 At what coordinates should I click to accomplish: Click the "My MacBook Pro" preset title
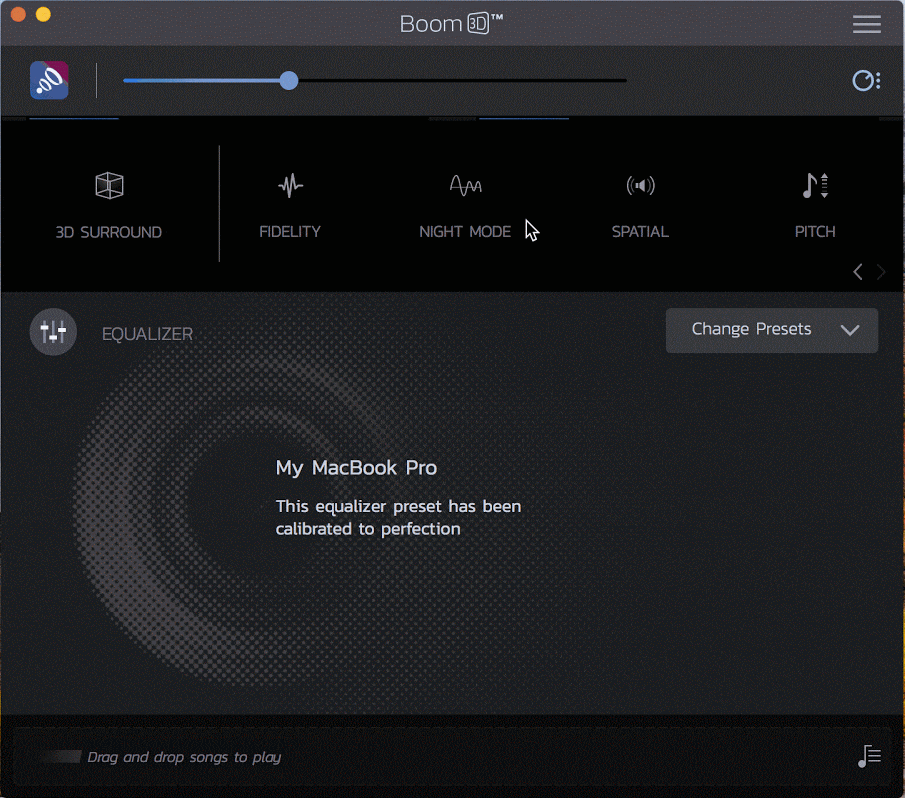tap(356, 467)
